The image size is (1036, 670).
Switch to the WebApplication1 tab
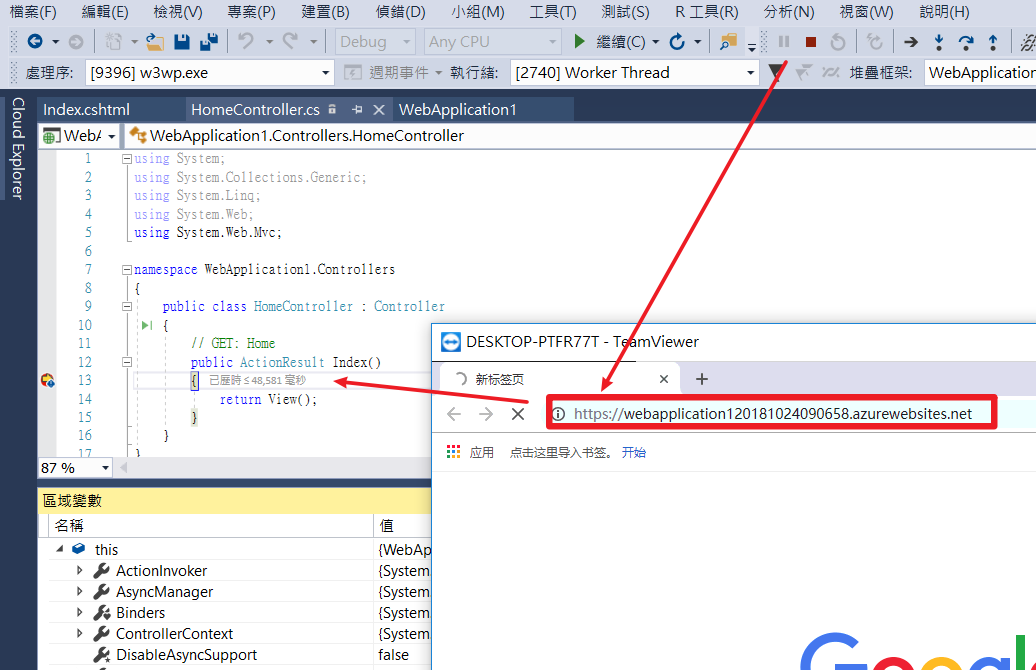coord(458,110)
